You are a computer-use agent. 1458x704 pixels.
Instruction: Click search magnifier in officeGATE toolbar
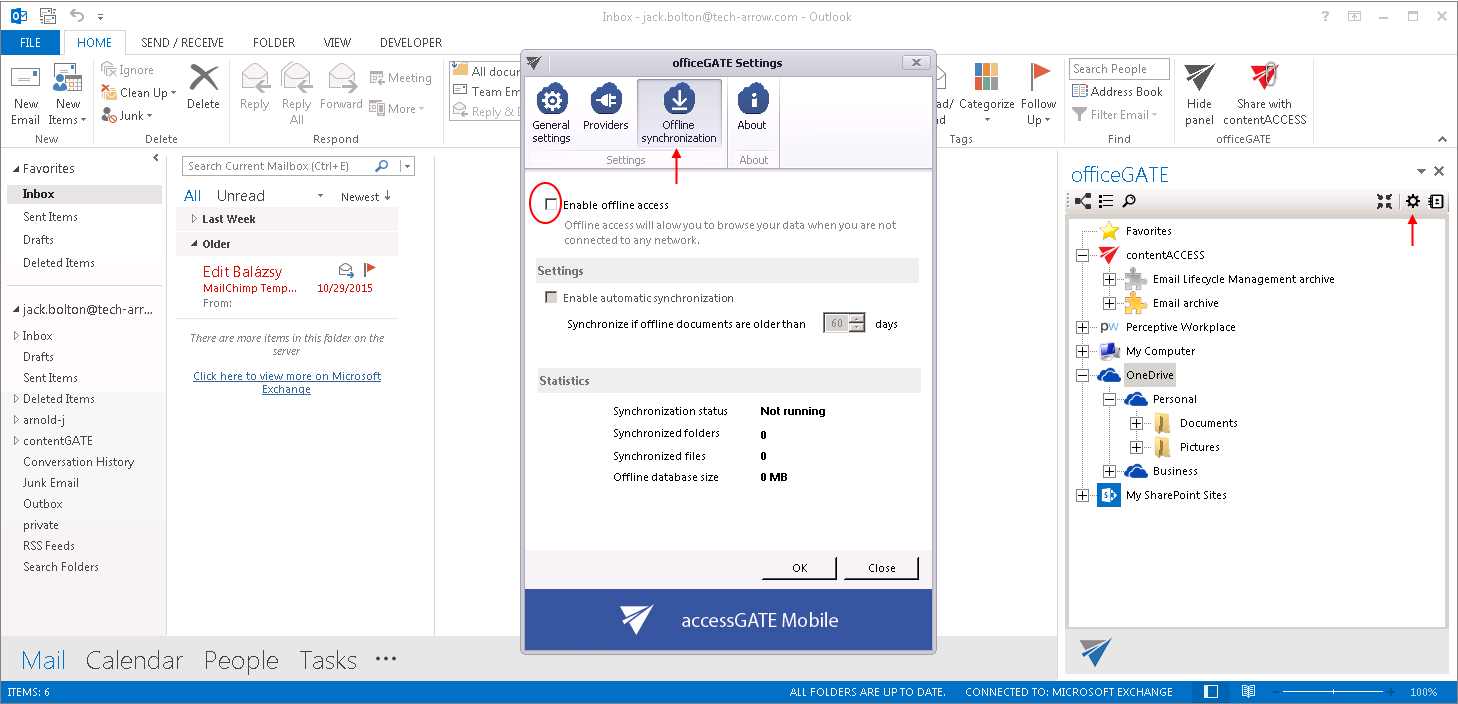[x=1128, y=201]
